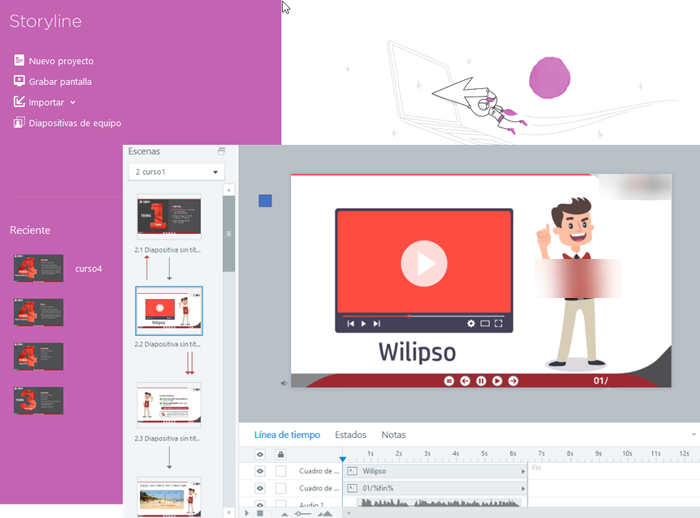Click the Nuevo proyecto icon

pyautogui.click(x=19, y=60)
